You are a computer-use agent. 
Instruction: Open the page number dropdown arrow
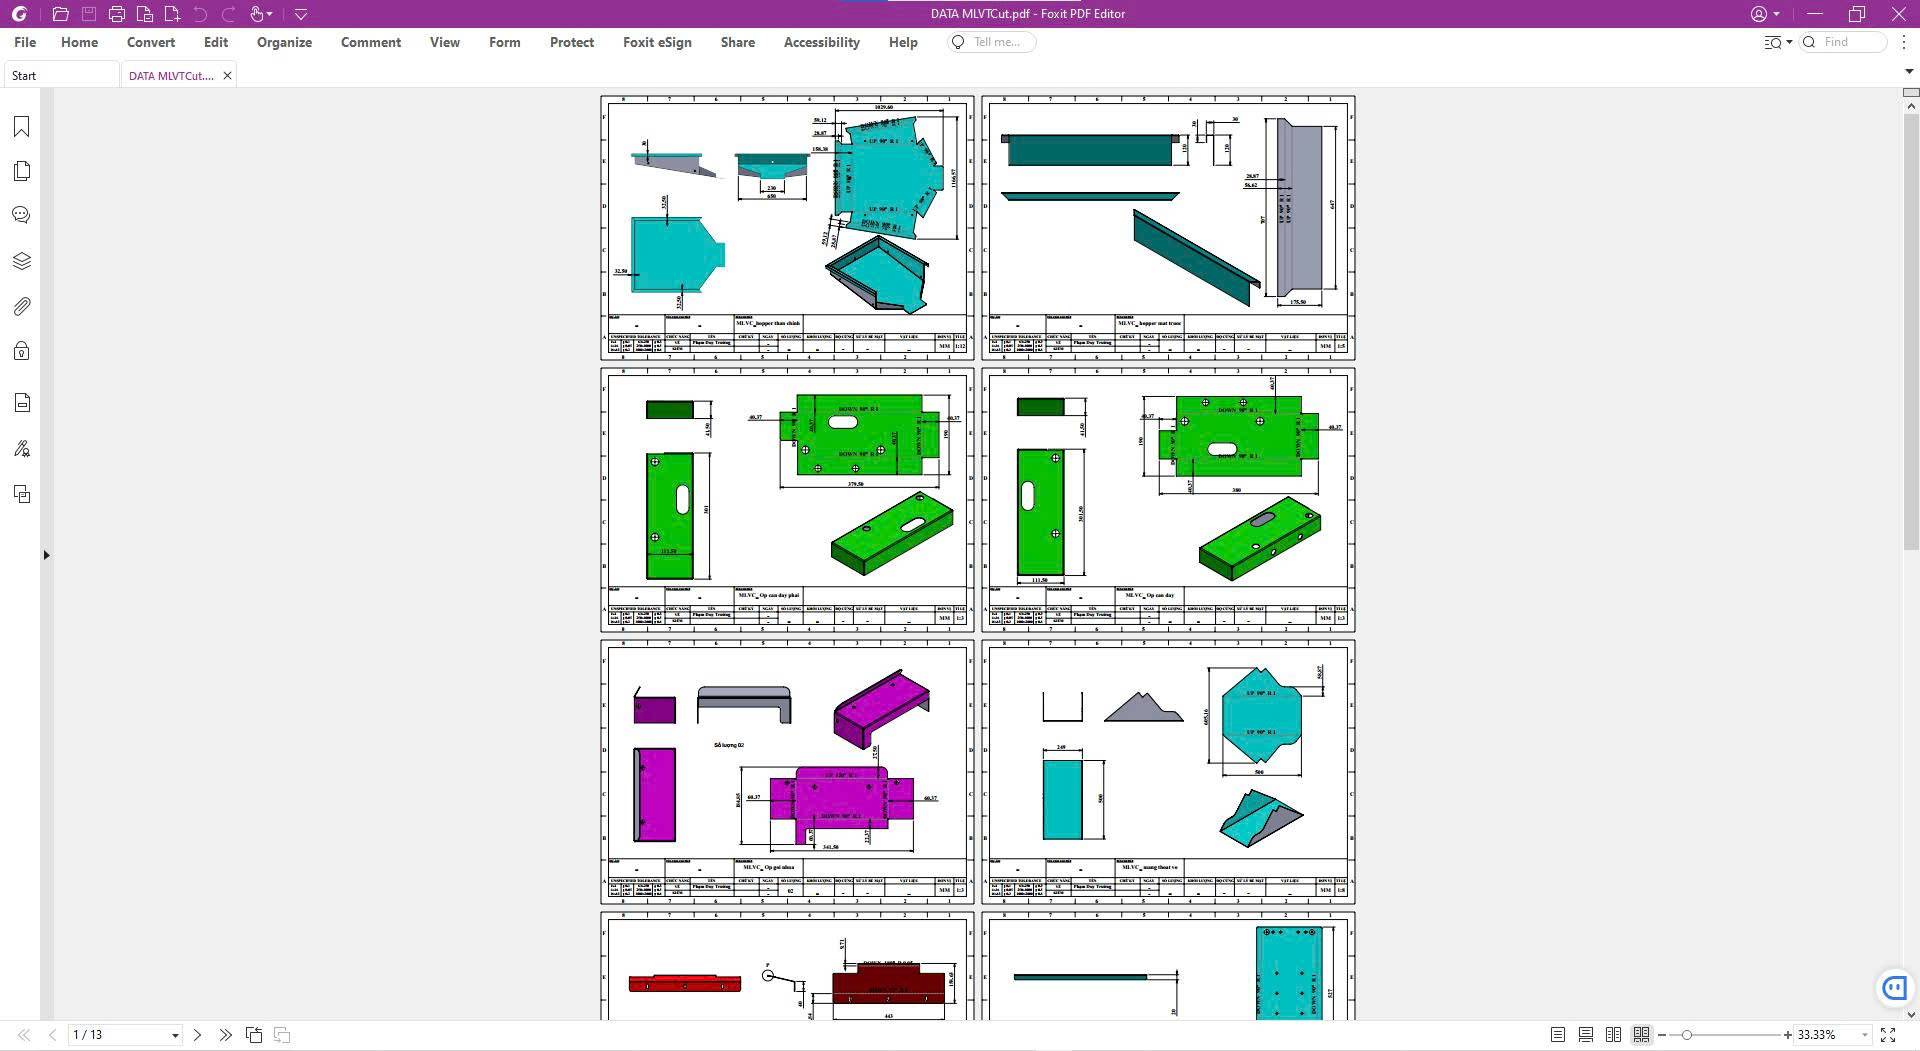175,1035
